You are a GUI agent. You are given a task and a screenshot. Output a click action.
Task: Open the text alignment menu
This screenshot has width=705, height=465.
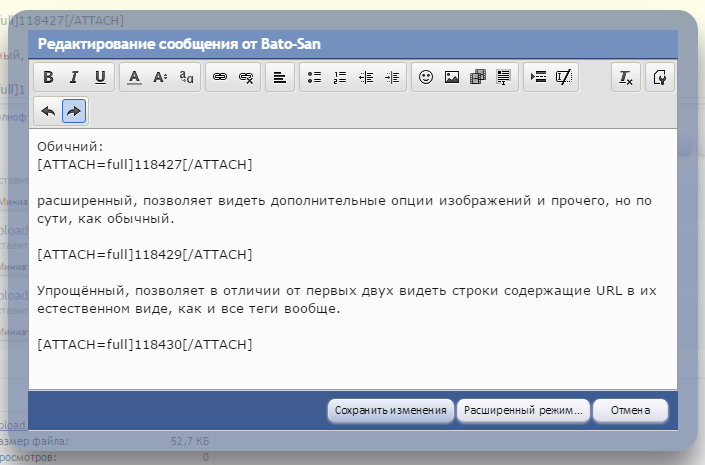tap(280, 77)
